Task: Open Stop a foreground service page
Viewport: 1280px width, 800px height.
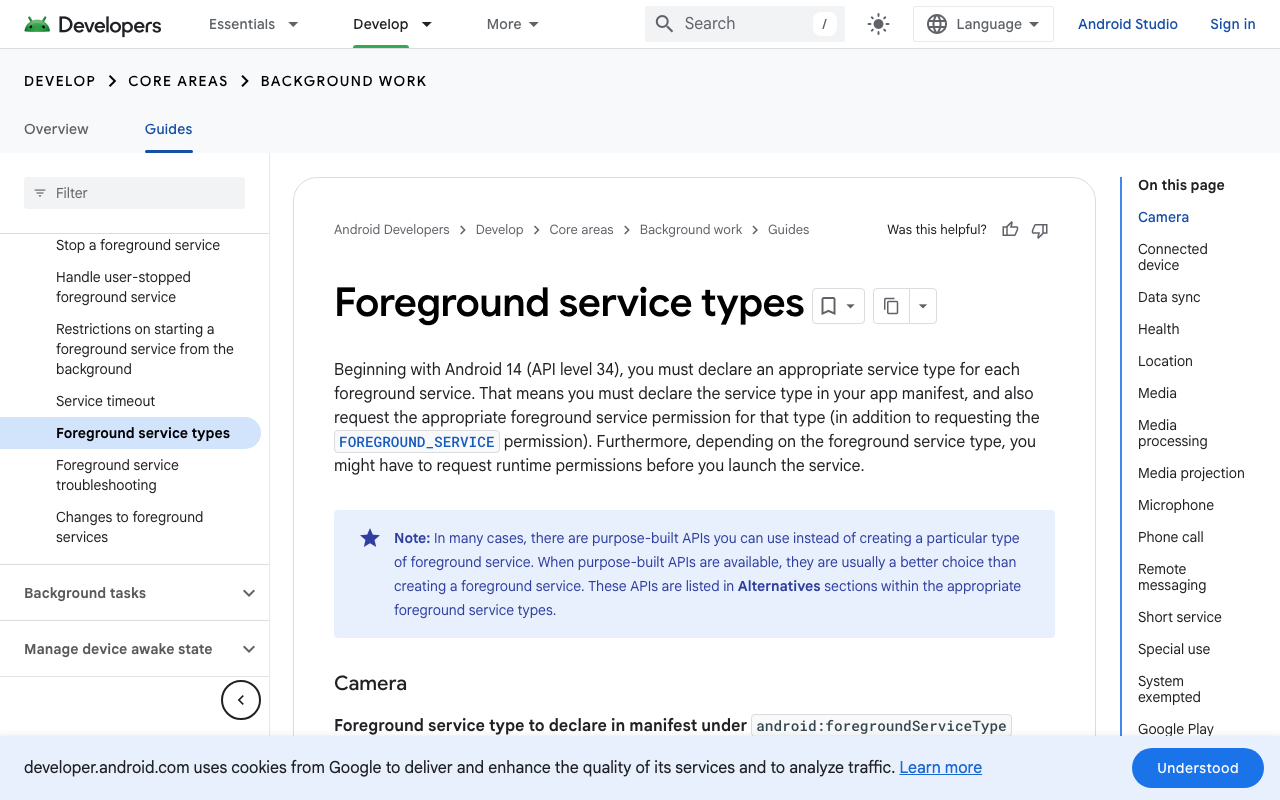Action: tap(138, 245)
